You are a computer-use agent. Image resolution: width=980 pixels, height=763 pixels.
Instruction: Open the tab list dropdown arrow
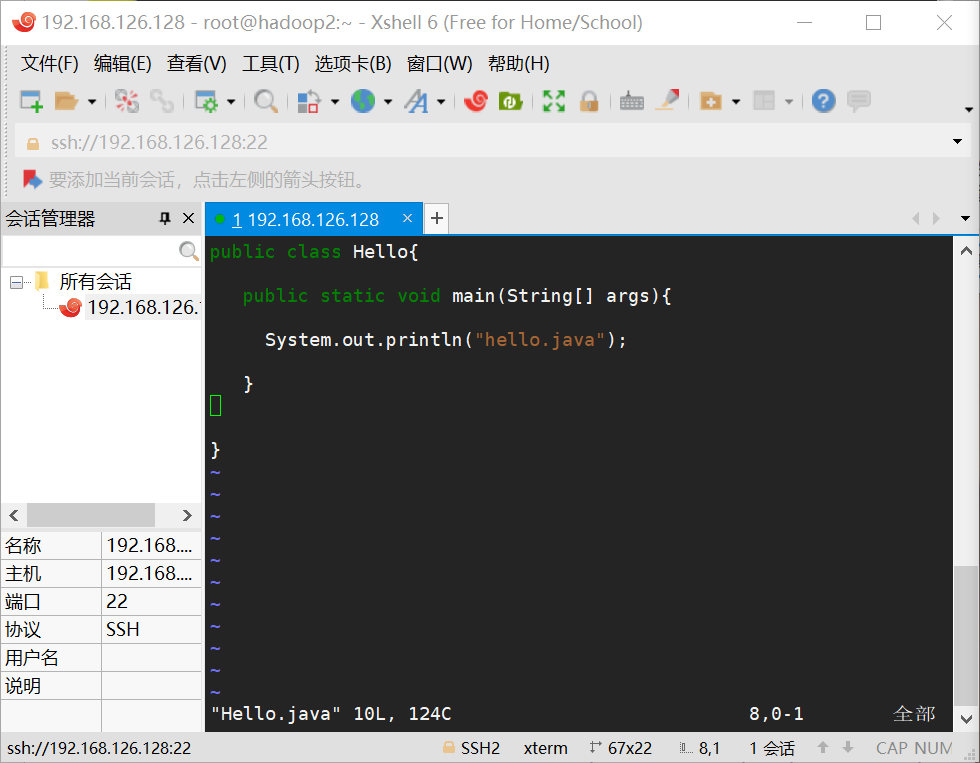(x=966, y=219)
